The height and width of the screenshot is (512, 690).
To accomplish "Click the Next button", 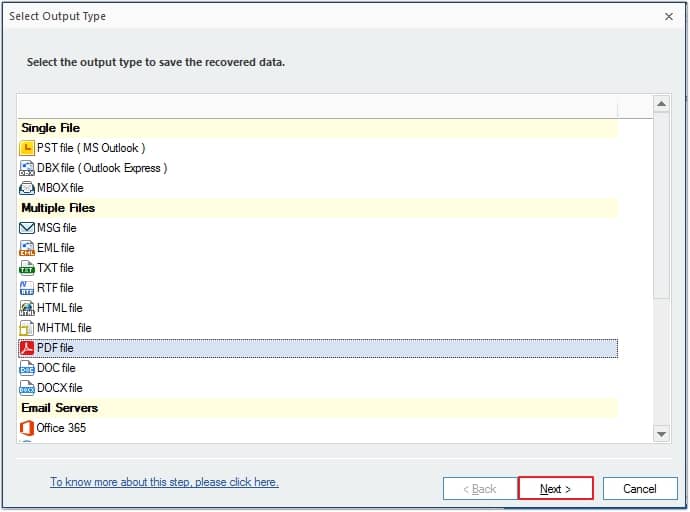I will 555,488.
